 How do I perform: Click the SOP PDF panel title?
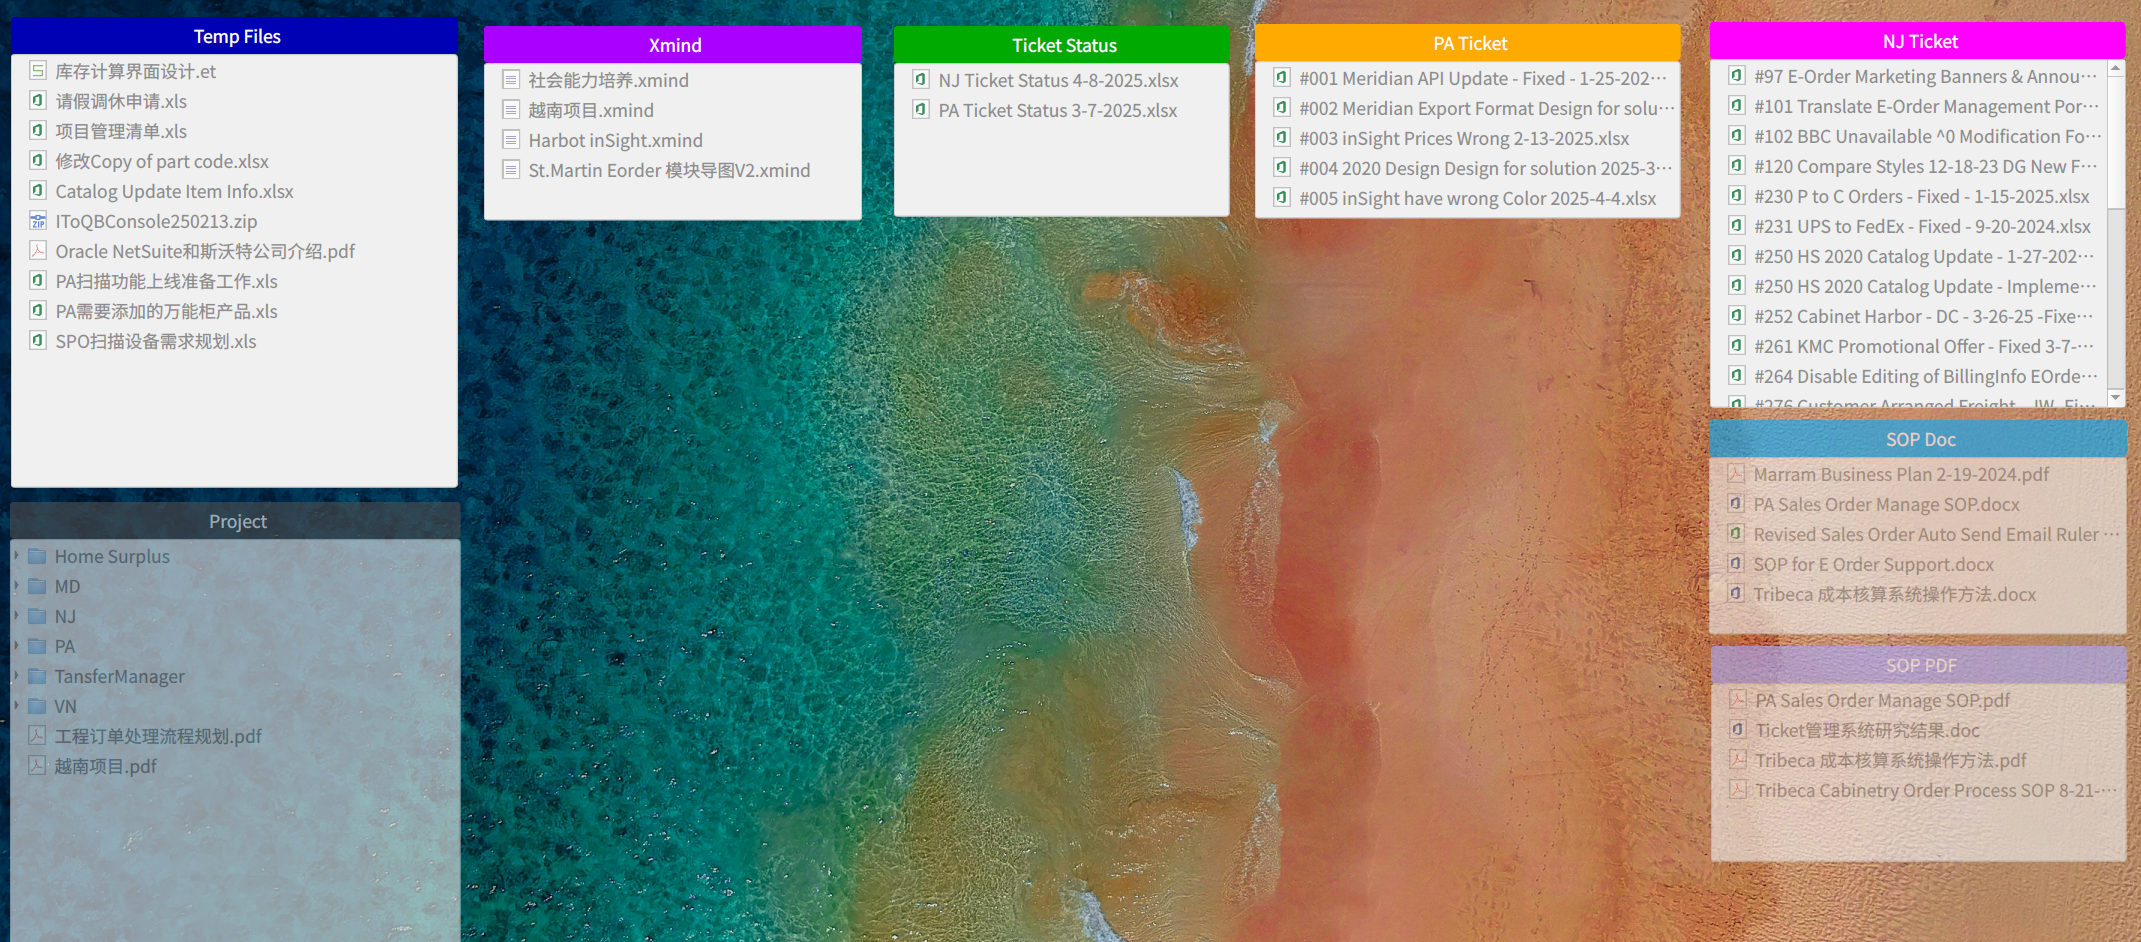tap(1920, 665)
